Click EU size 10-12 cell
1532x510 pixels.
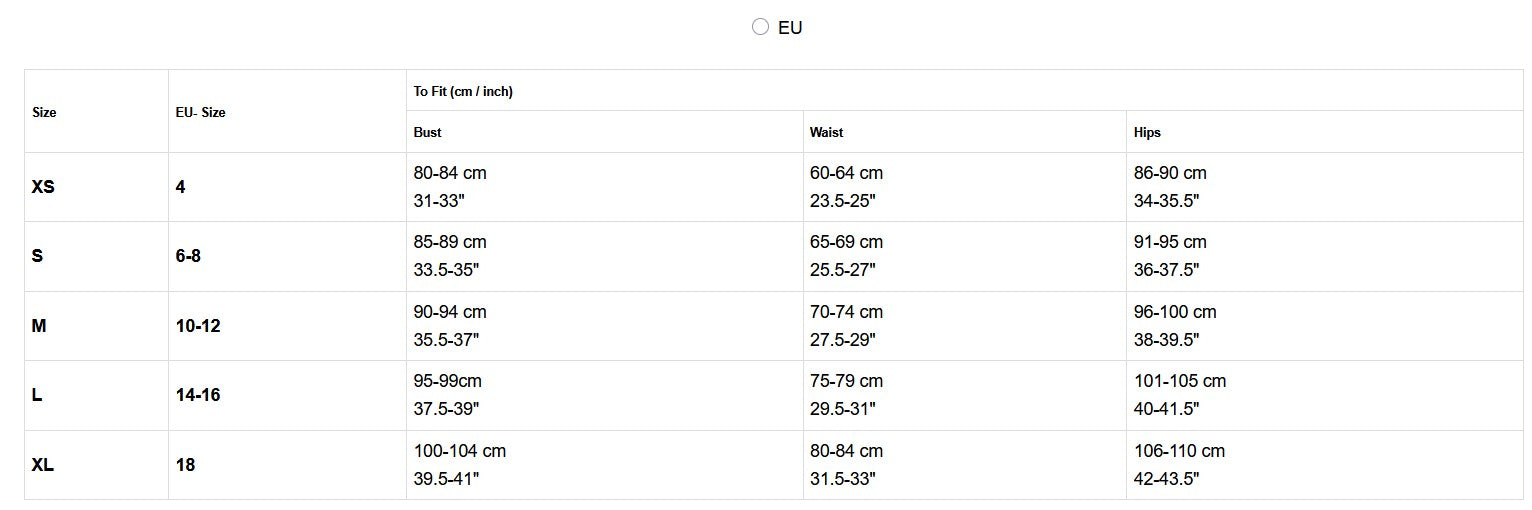(198, 326)
